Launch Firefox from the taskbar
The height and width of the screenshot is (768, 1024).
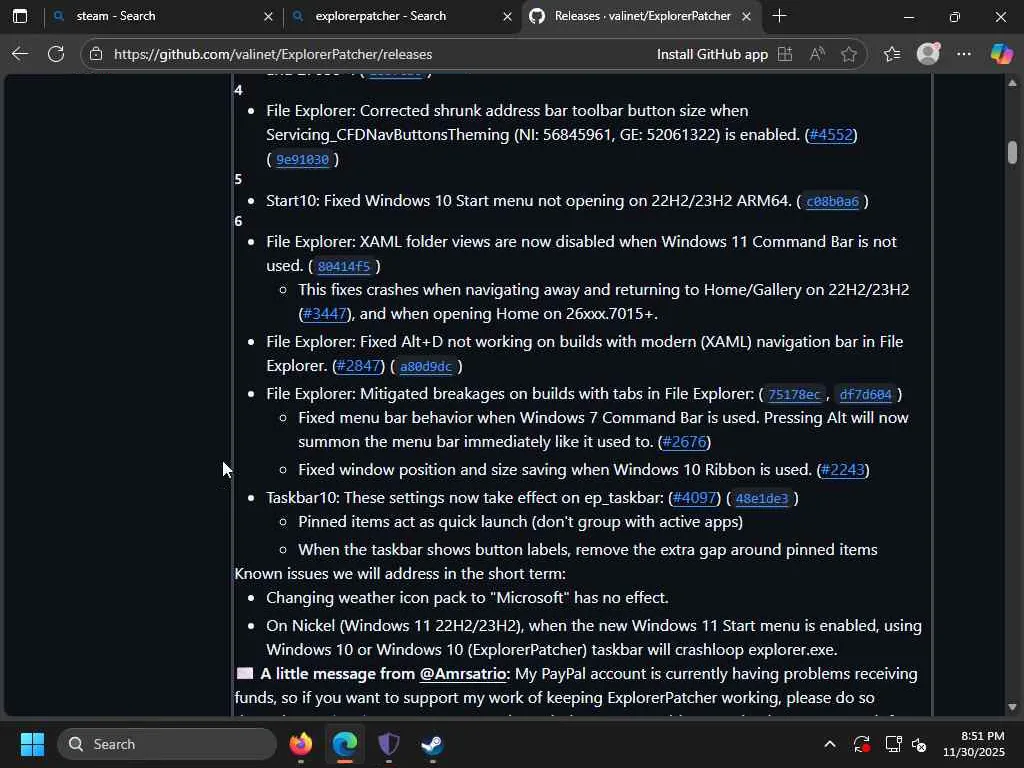coord(300,744)
